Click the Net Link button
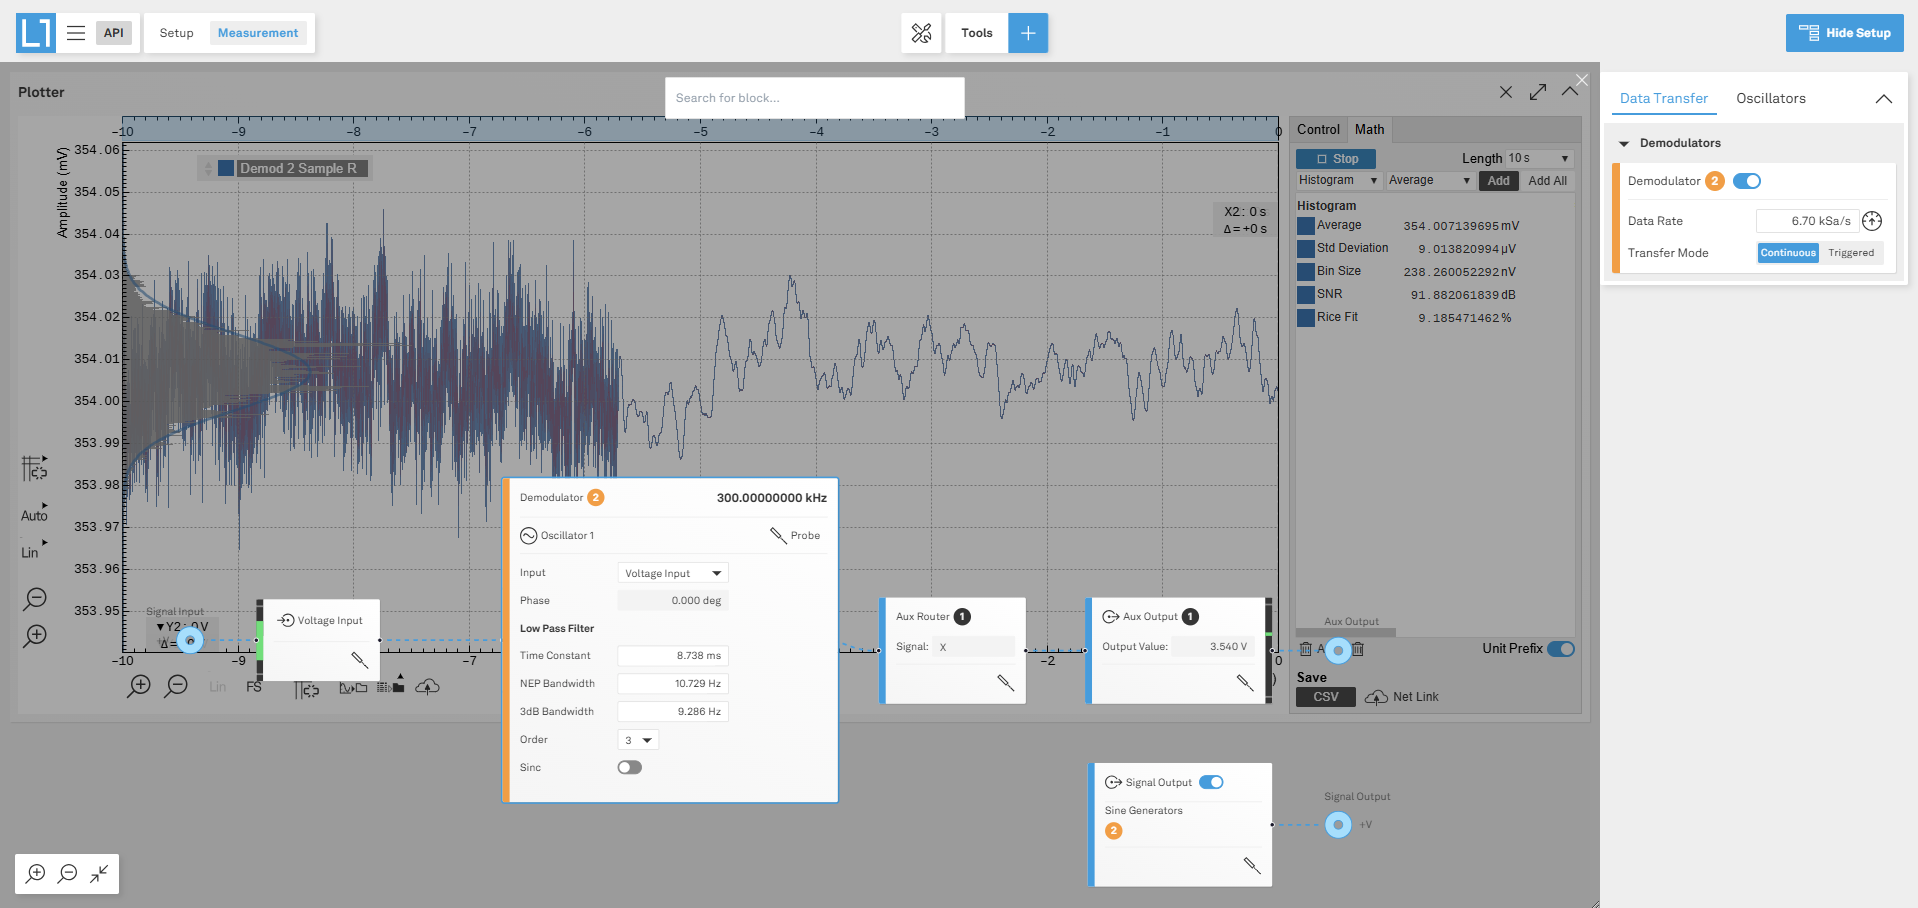1918x908 pixels. coord(1402,697)
